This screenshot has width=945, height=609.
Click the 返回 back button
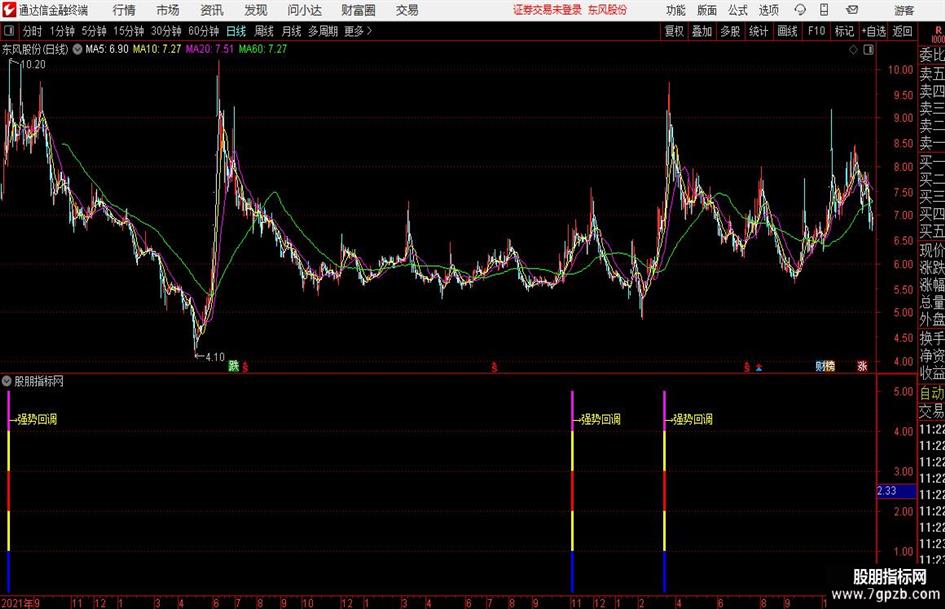[x=902, y=31]
